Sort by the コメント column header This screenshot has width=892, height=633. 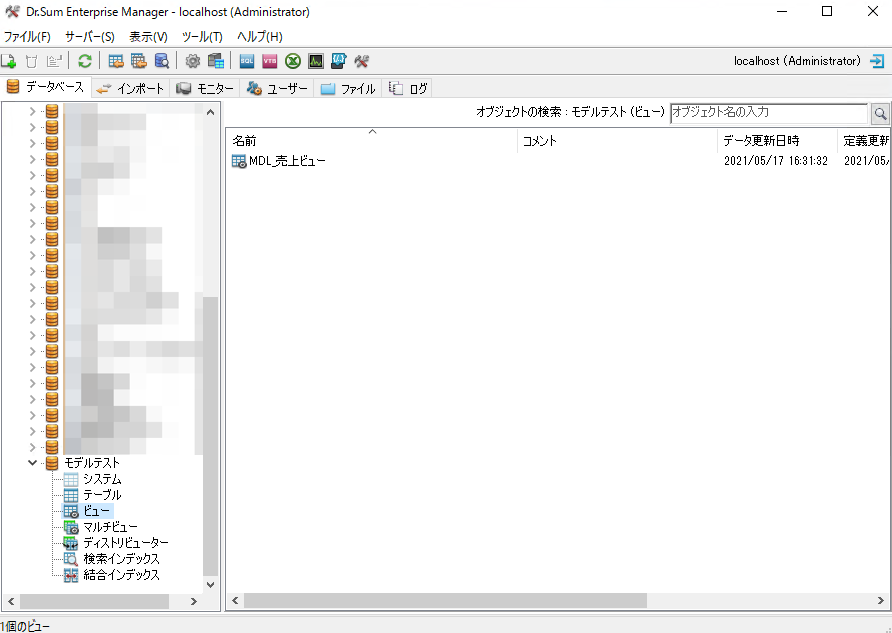click(x=618, y=141)
